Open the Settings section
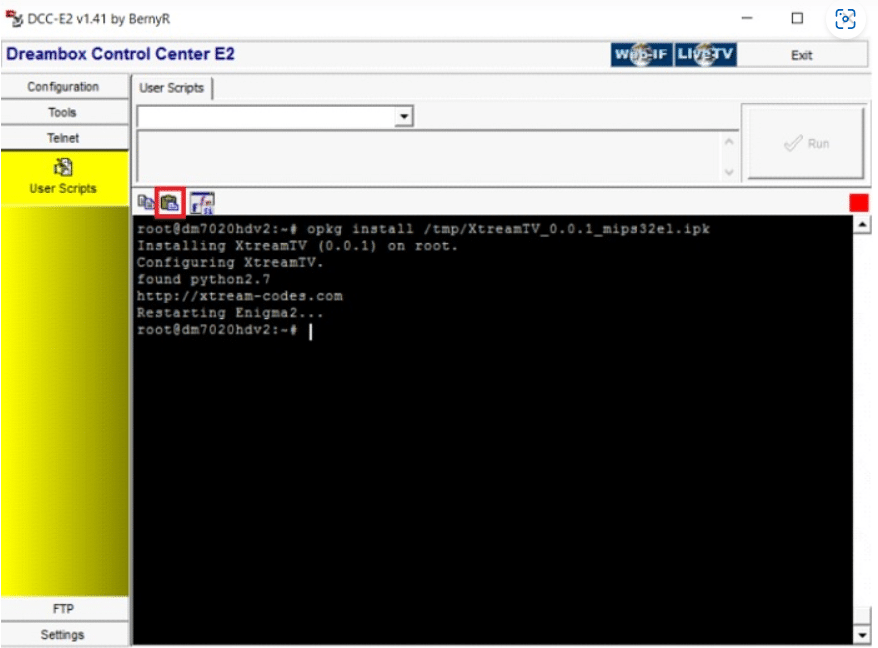This screenshot has height=648, width=878. click(64, 635)
